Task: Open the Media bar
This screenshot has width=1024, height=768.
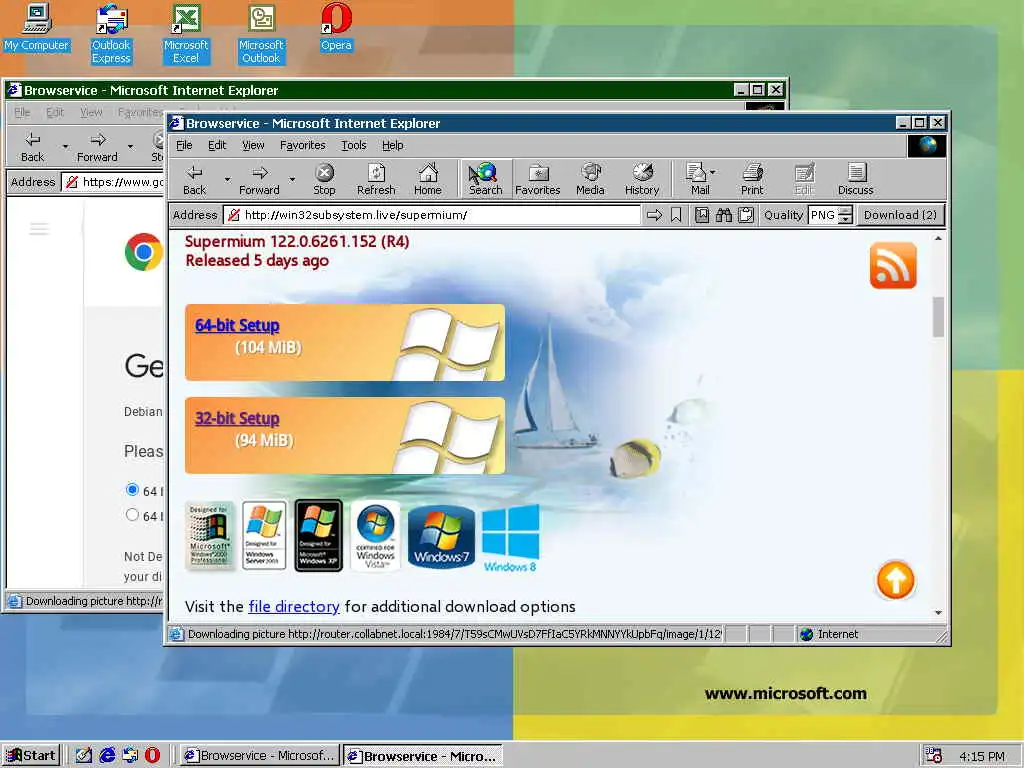Action: (x=590, y=179)
